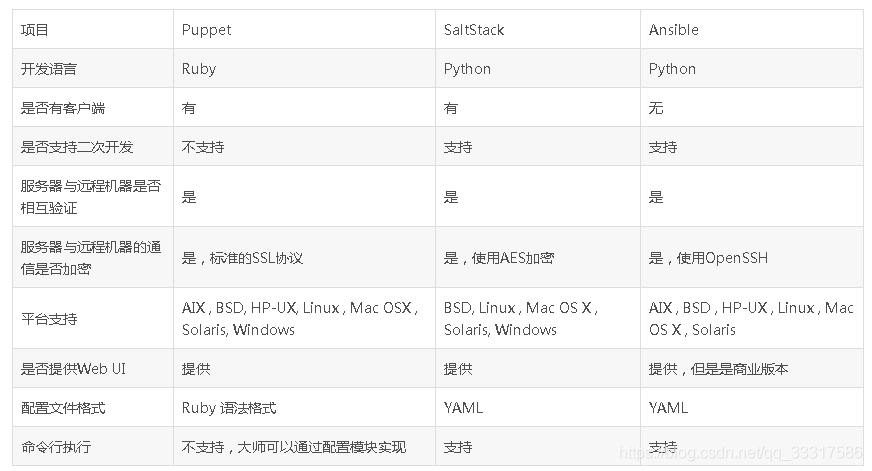This screenshot has height=471, width=872.
Task: Select the SaltStack column header
Action: (538, 29)
